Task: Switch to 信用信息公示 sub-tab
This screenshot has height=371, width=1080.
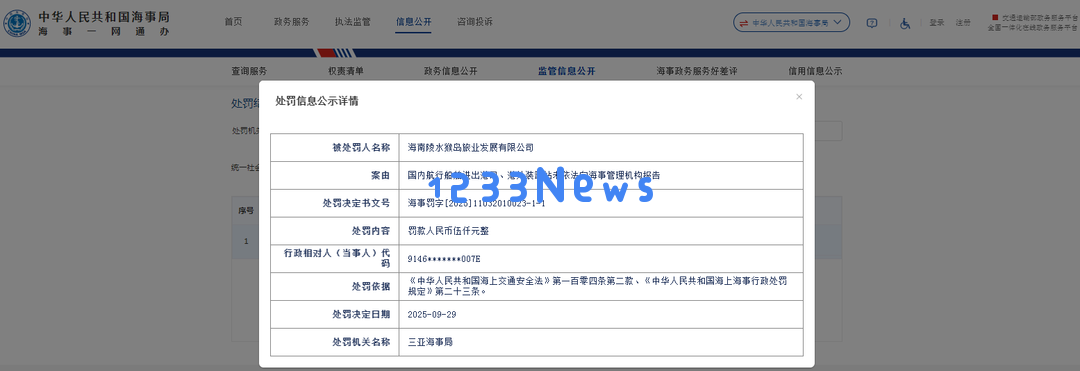Action: [816, 71]
